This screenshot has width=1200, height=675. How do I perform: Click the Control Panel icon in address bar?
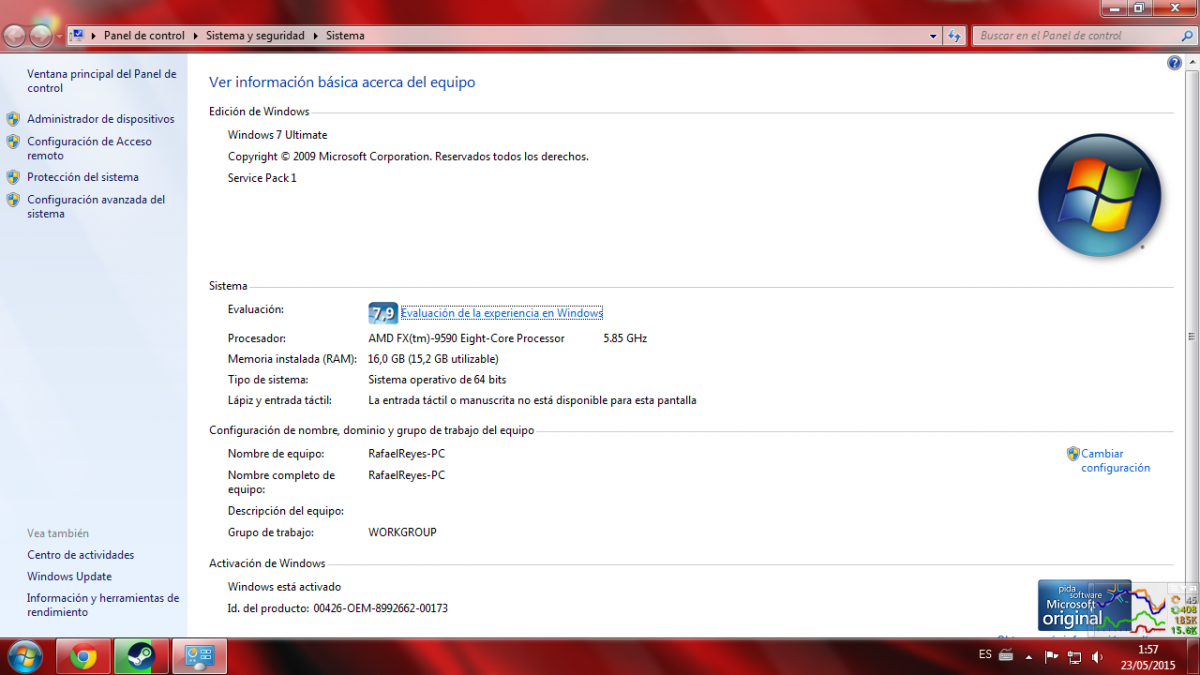pyautogui.click(x=77, y=35)
